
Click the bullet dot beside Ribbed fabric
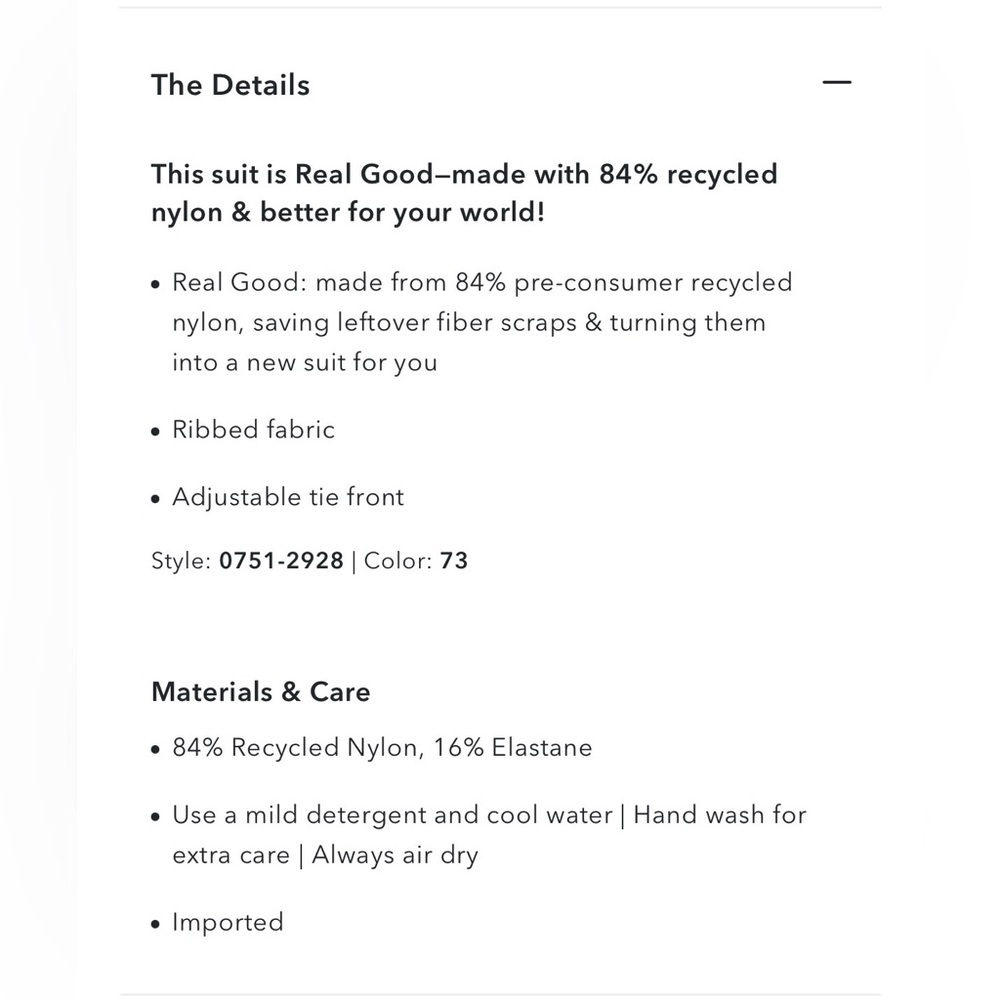pos(156,432)
